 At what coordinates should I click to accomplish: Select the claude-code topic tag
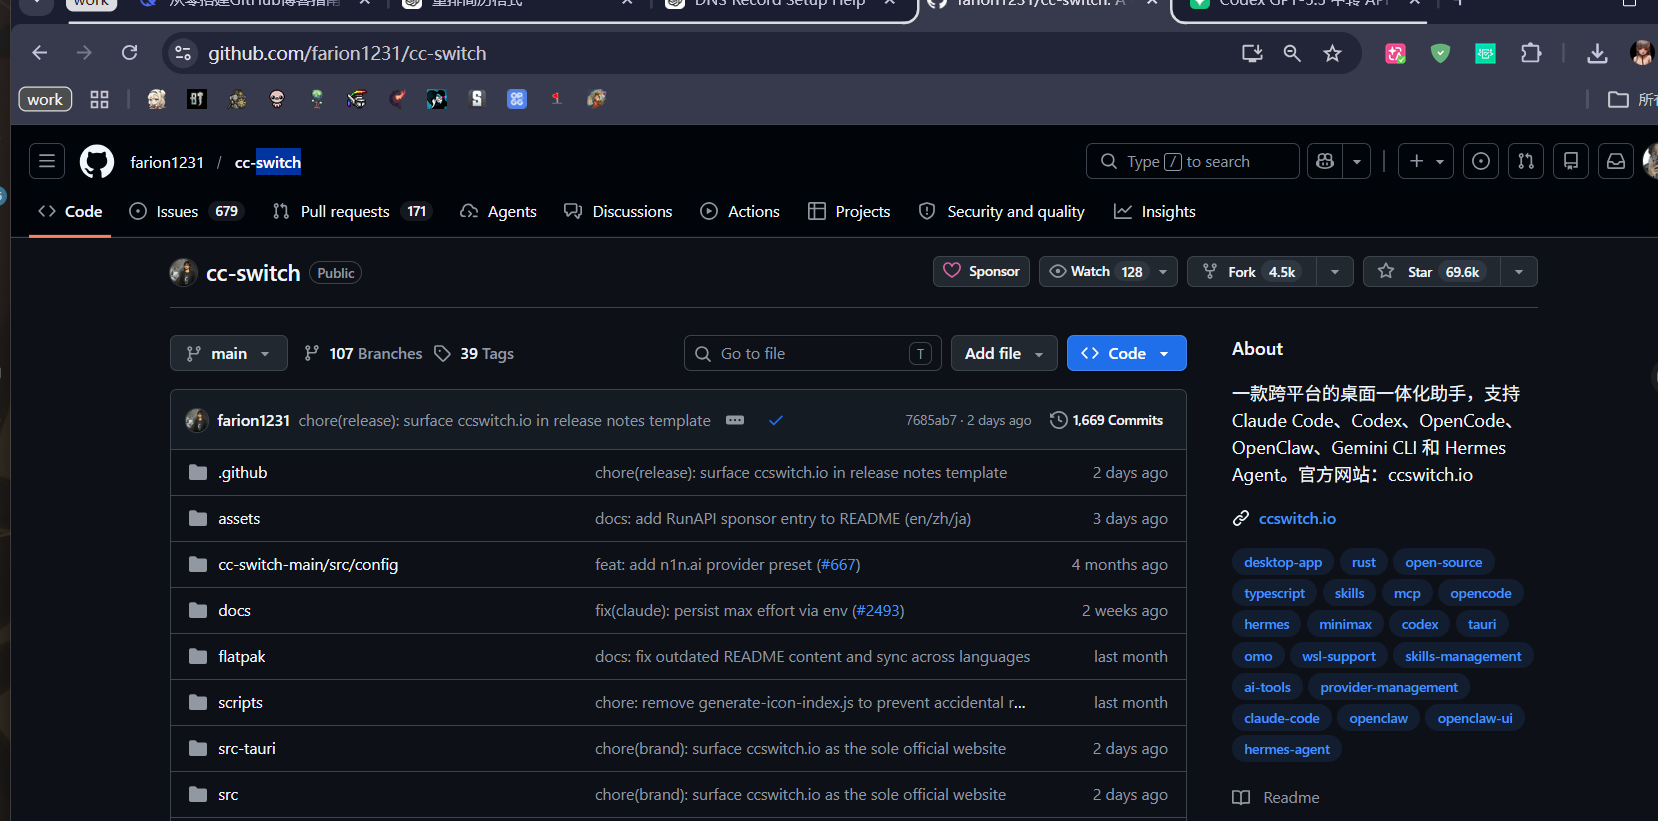pos(1282,718)
